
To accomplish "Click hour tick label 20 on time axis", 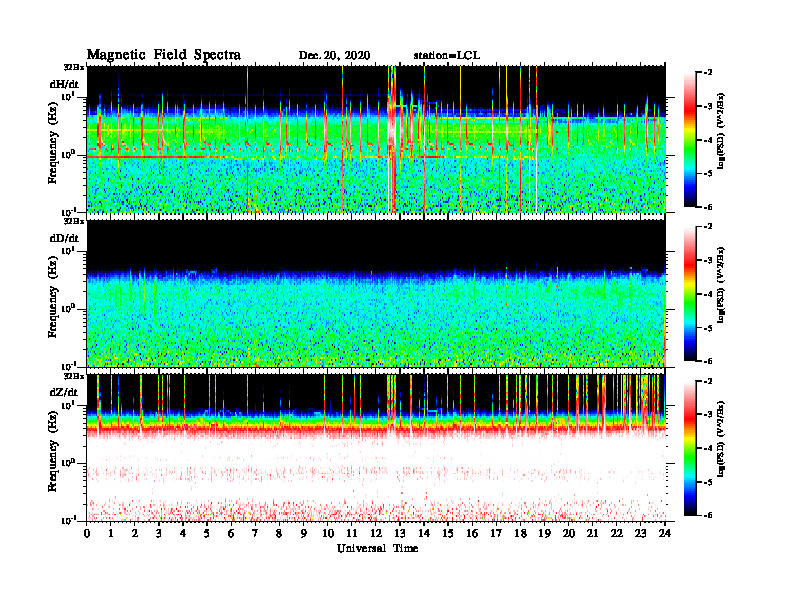I will 569,533.
